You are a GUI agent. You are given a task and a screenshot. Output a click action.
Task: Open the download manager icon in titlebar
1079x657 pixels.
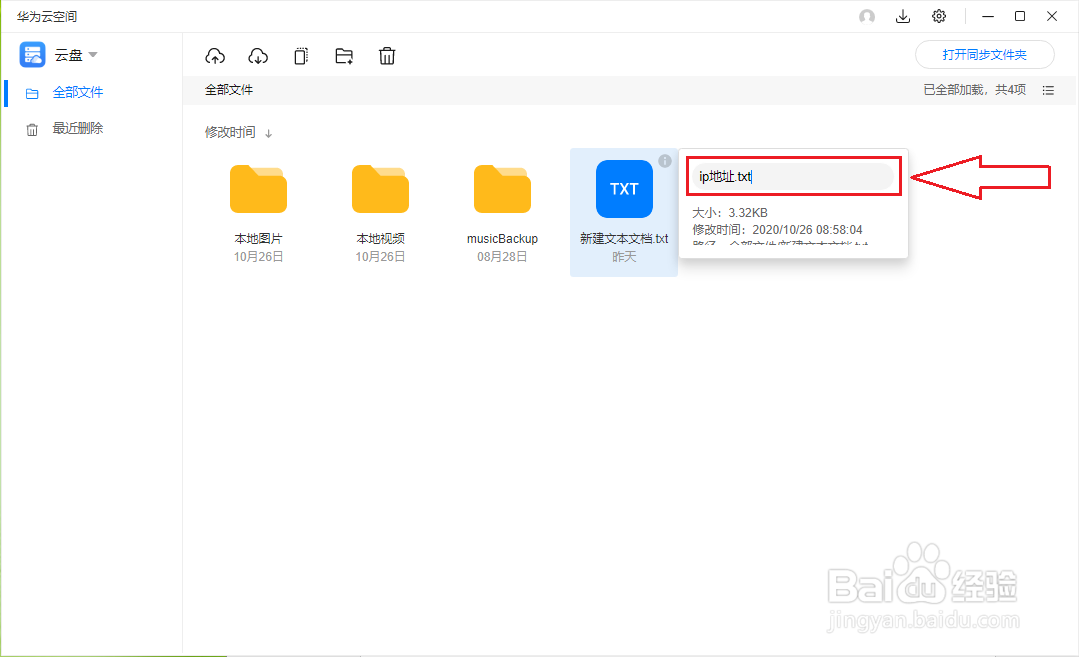tap(903, 16)
